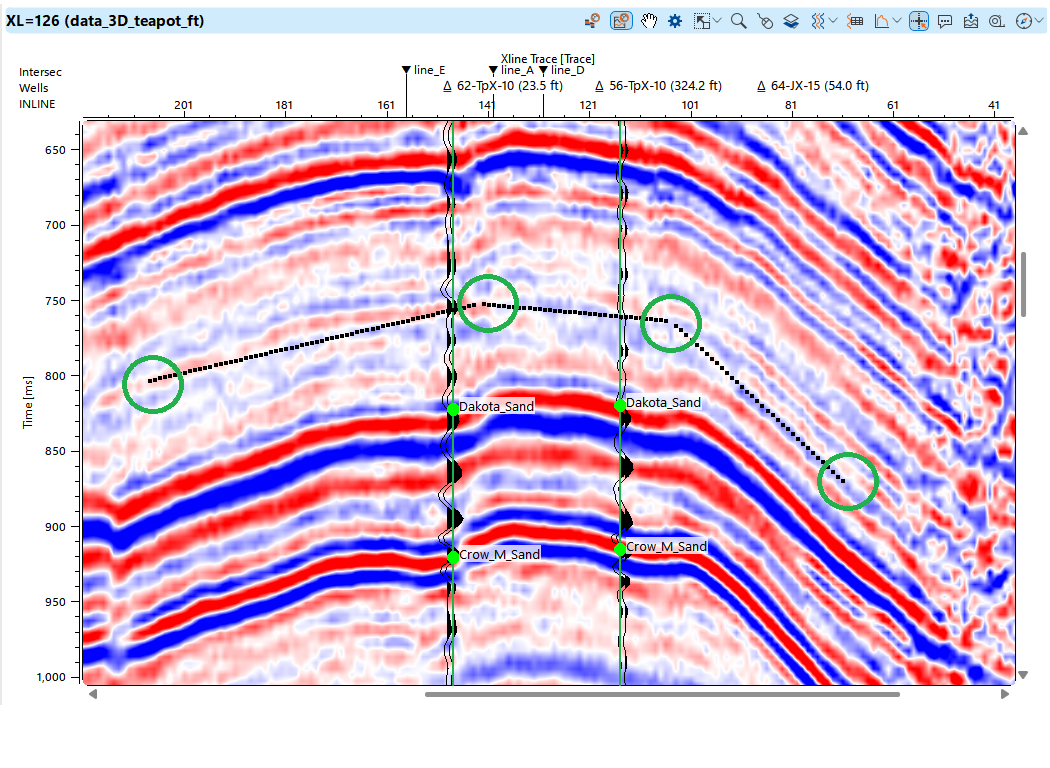This screenshot has width=1050, height=768.
Task: Click the Dakota_Sand marker label
Action: point(497,406)
